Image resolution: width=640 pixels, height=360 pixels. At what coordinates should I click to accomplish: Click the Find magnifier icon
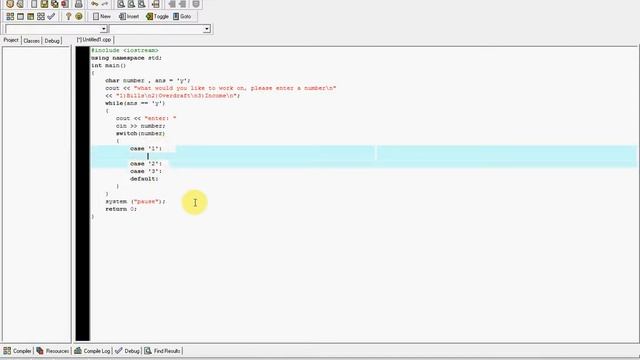(x=121, y=4)
